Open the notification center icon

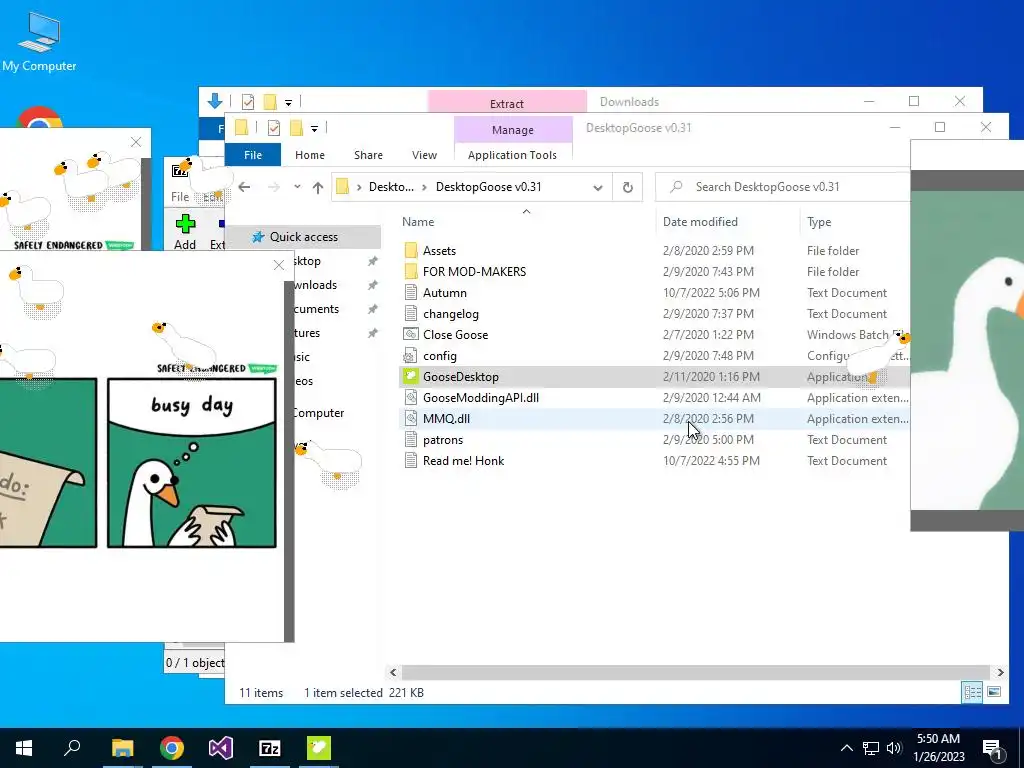point(993,748)
